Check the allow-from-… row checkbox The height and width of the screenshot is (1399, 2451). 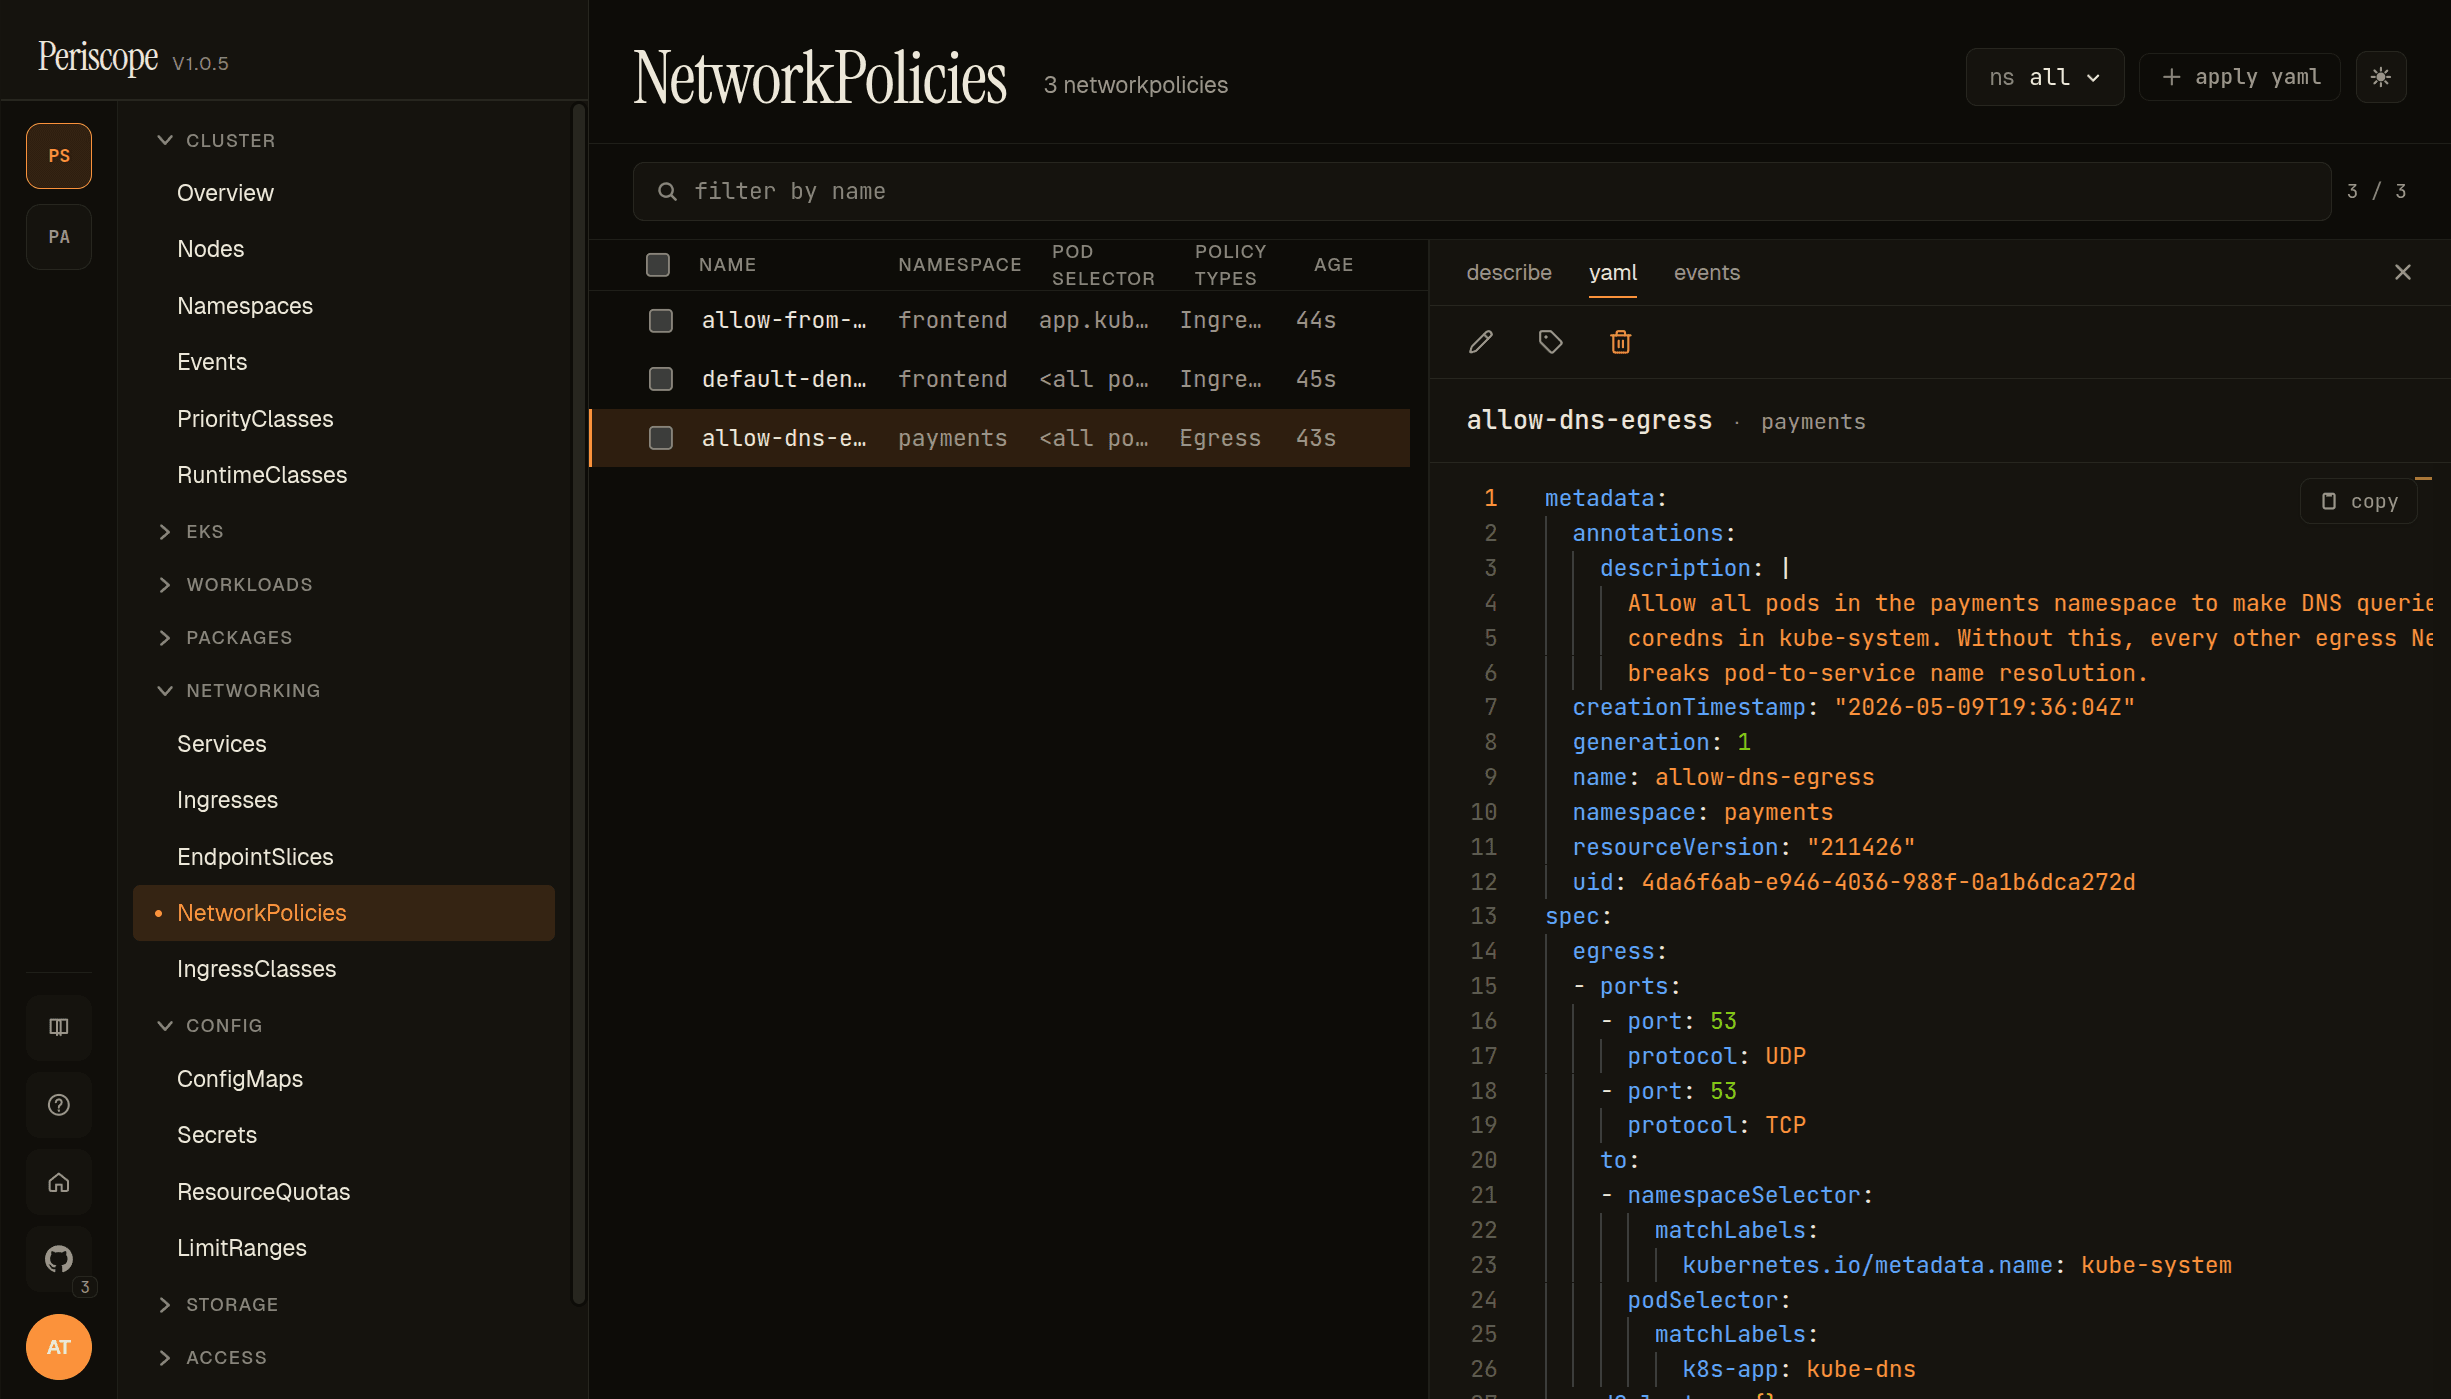[661, 320]
